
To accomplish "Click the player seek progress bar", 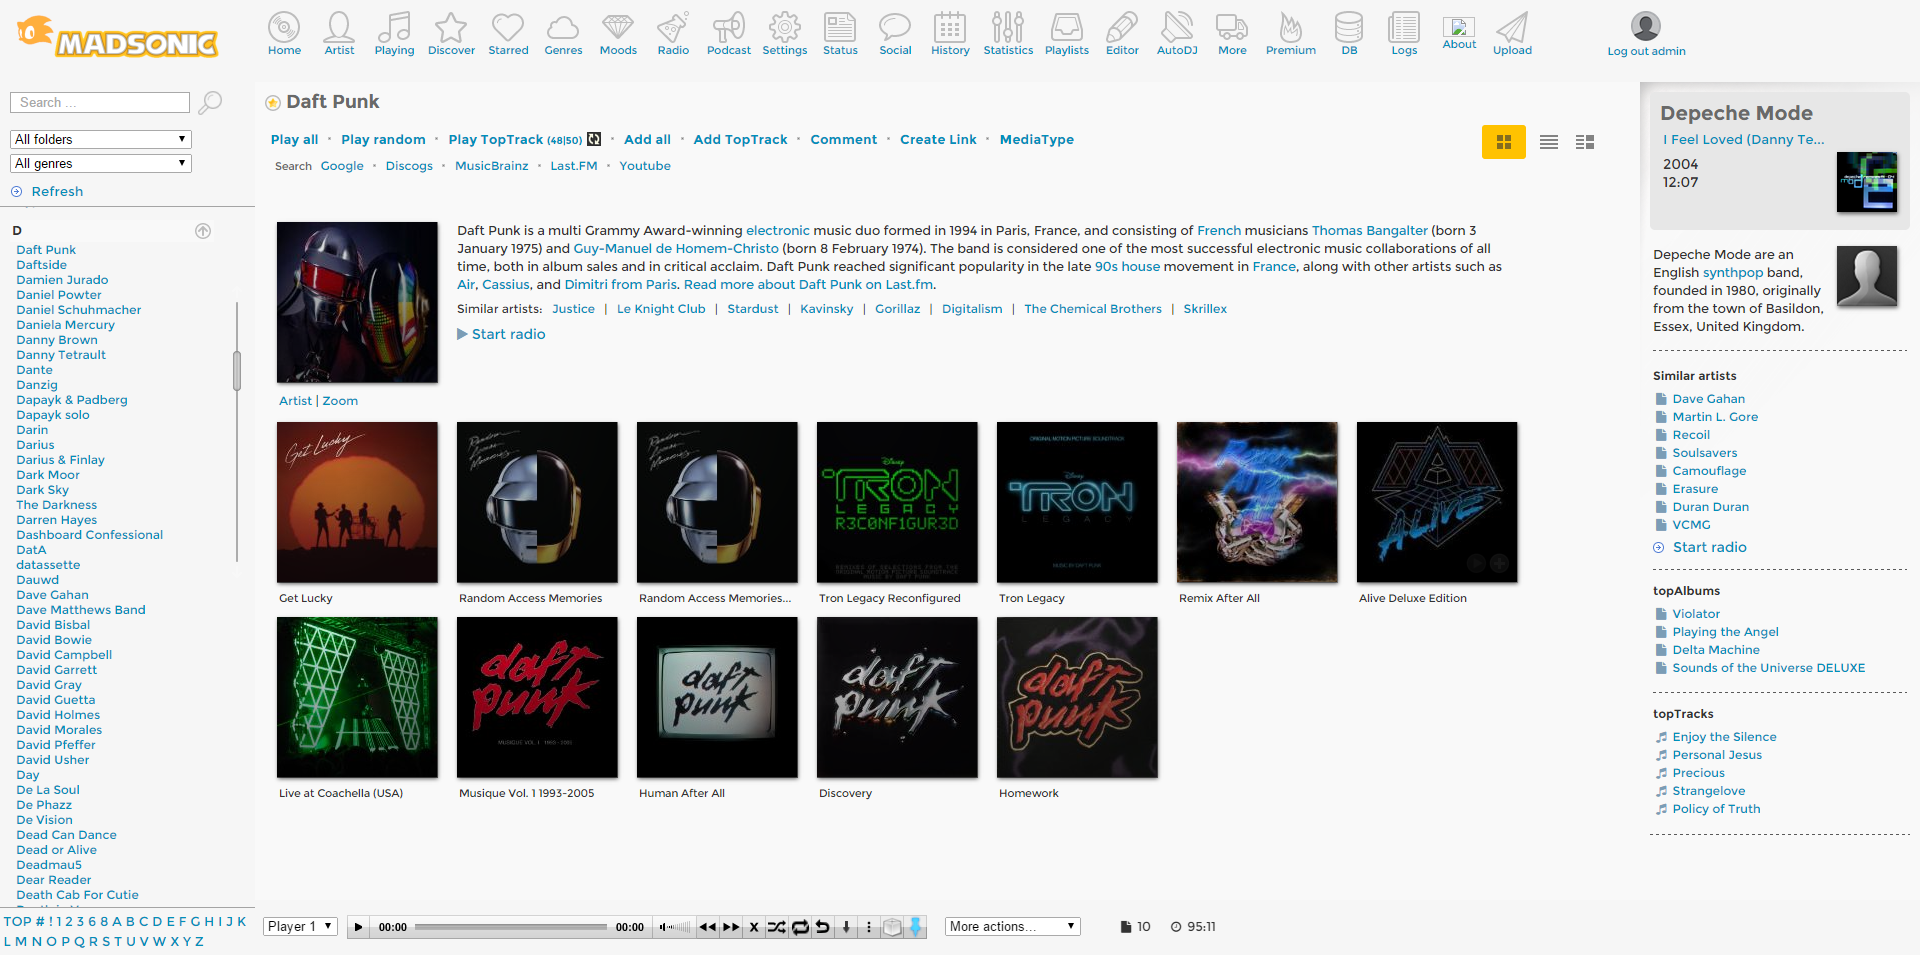I will [x=510, y=927].
